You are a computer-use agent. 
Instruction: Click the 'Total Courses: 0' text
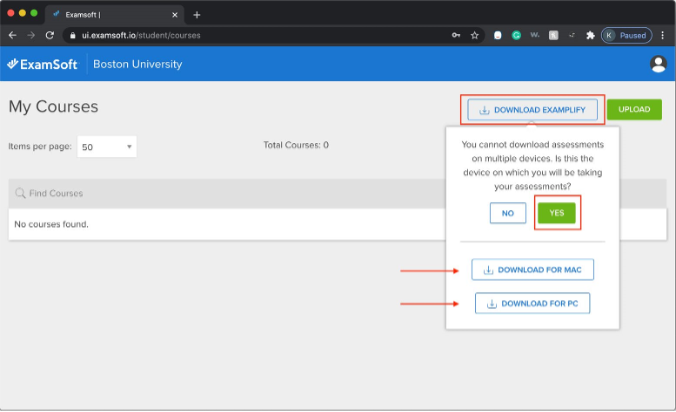tap(296, 145)
